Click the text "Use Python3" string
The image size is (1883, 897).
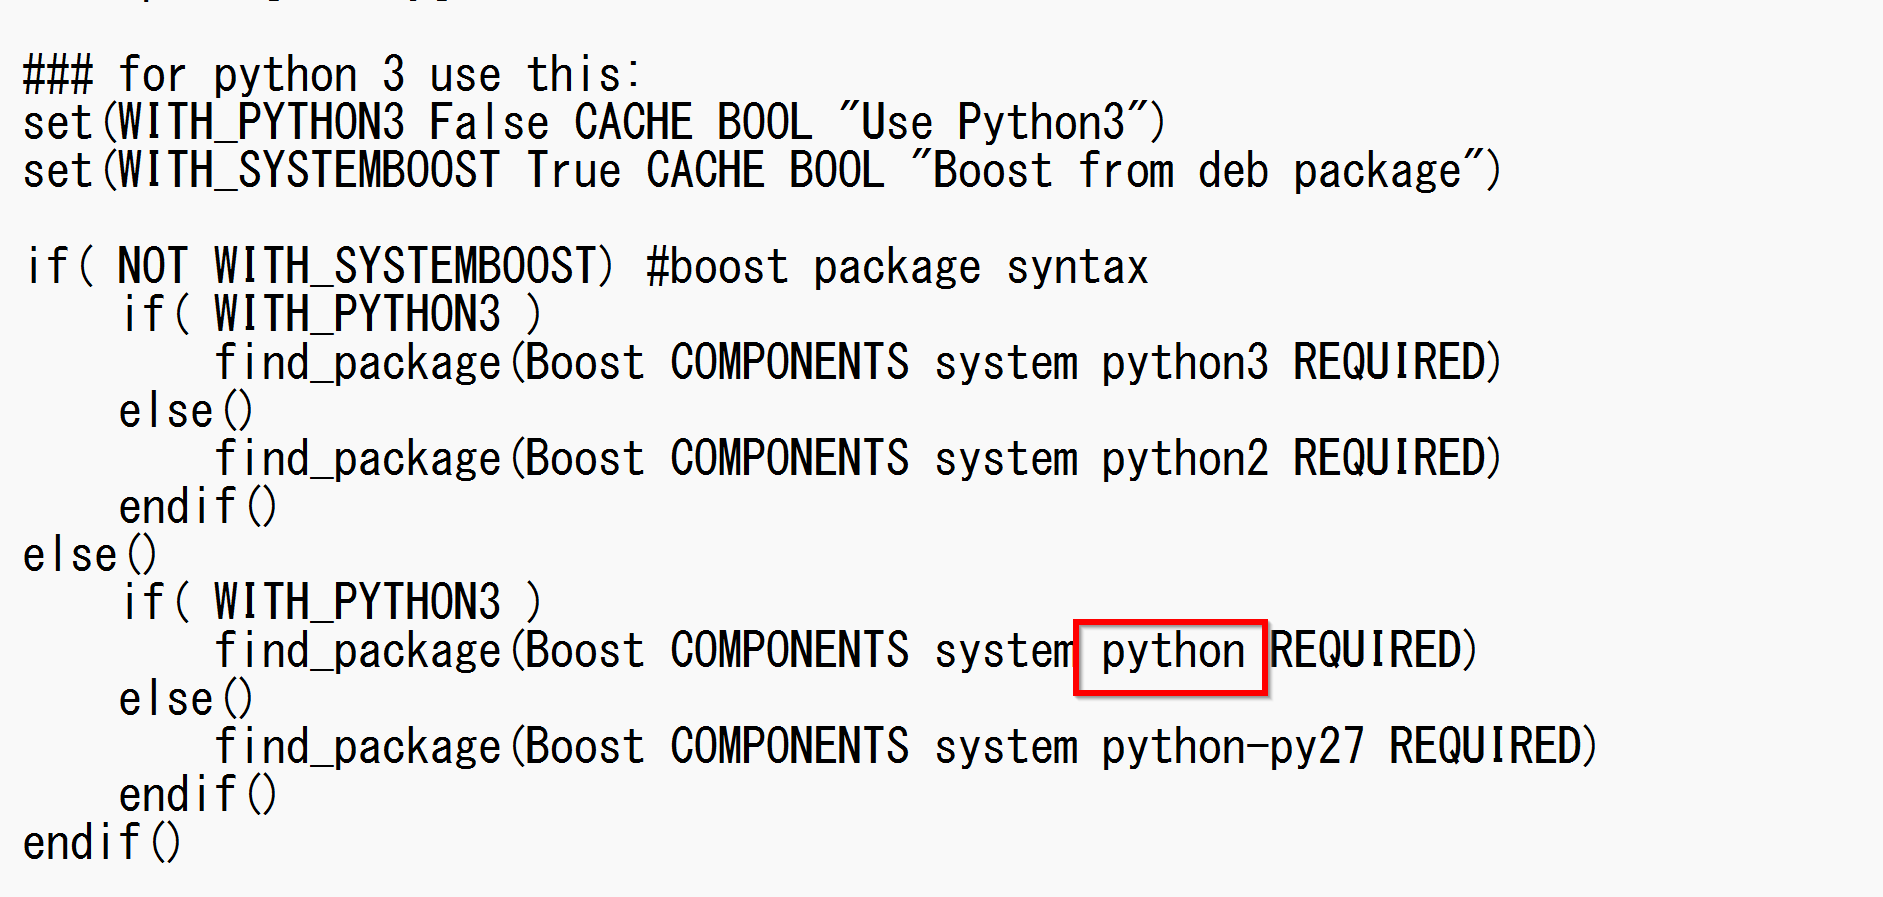tap(1000, 123)
